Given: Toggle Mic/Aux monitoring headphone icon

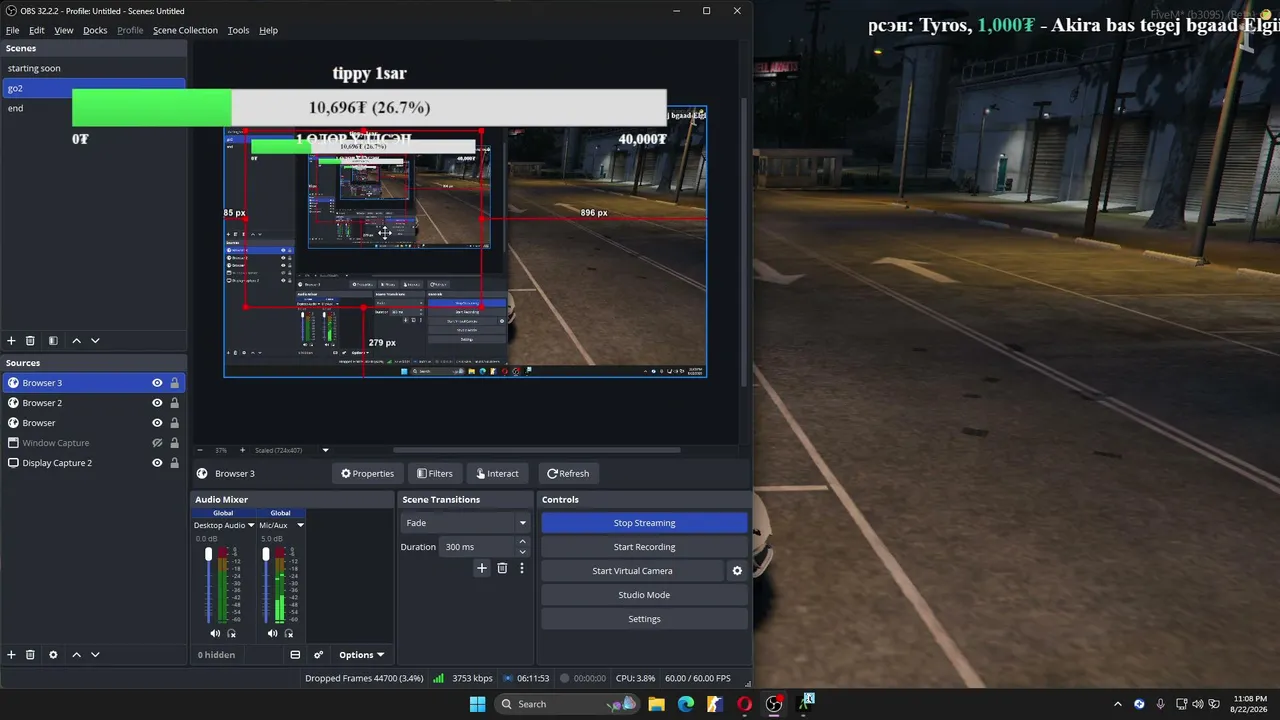Looking at the screenshot, I should pyautogui.click(x=290, y=633).
